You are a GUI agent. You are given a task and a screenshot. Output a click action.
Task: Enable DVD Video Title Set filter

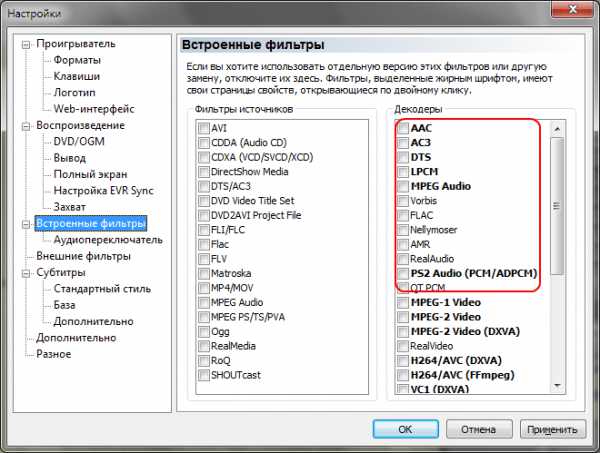point(204,201)
